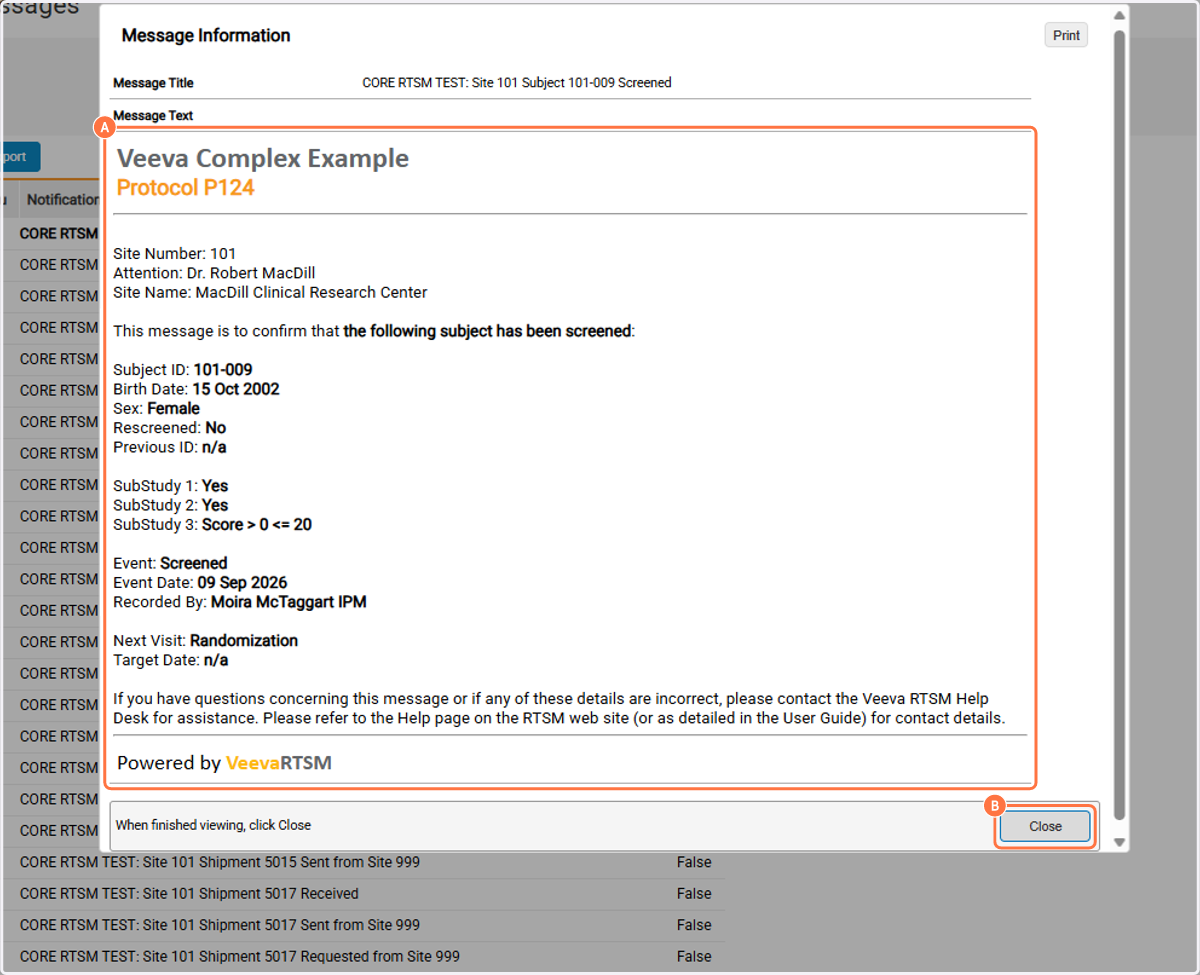Image resolution: width=1200 pixels, height=975 pixels.
Task: Click Site Number 101 line
Action: 174,254
